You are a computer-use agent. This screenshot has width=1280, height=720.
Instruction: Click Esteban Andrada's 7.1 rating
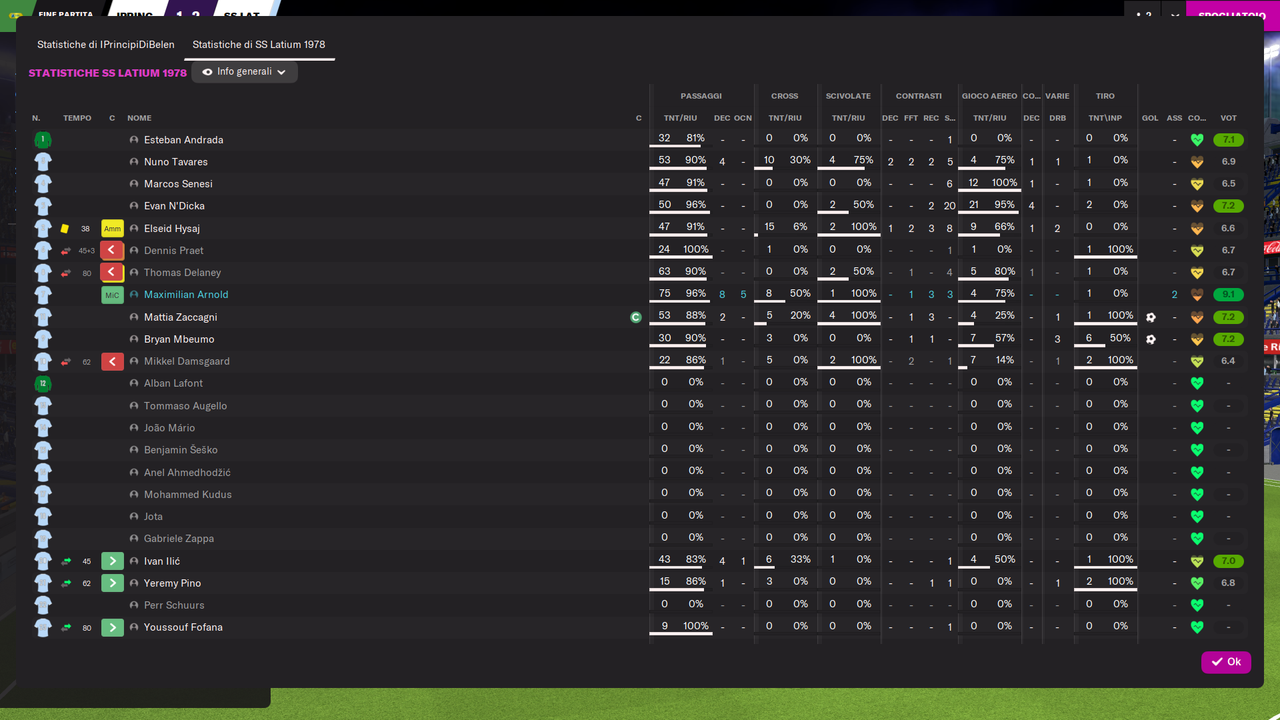[1228, 140]
